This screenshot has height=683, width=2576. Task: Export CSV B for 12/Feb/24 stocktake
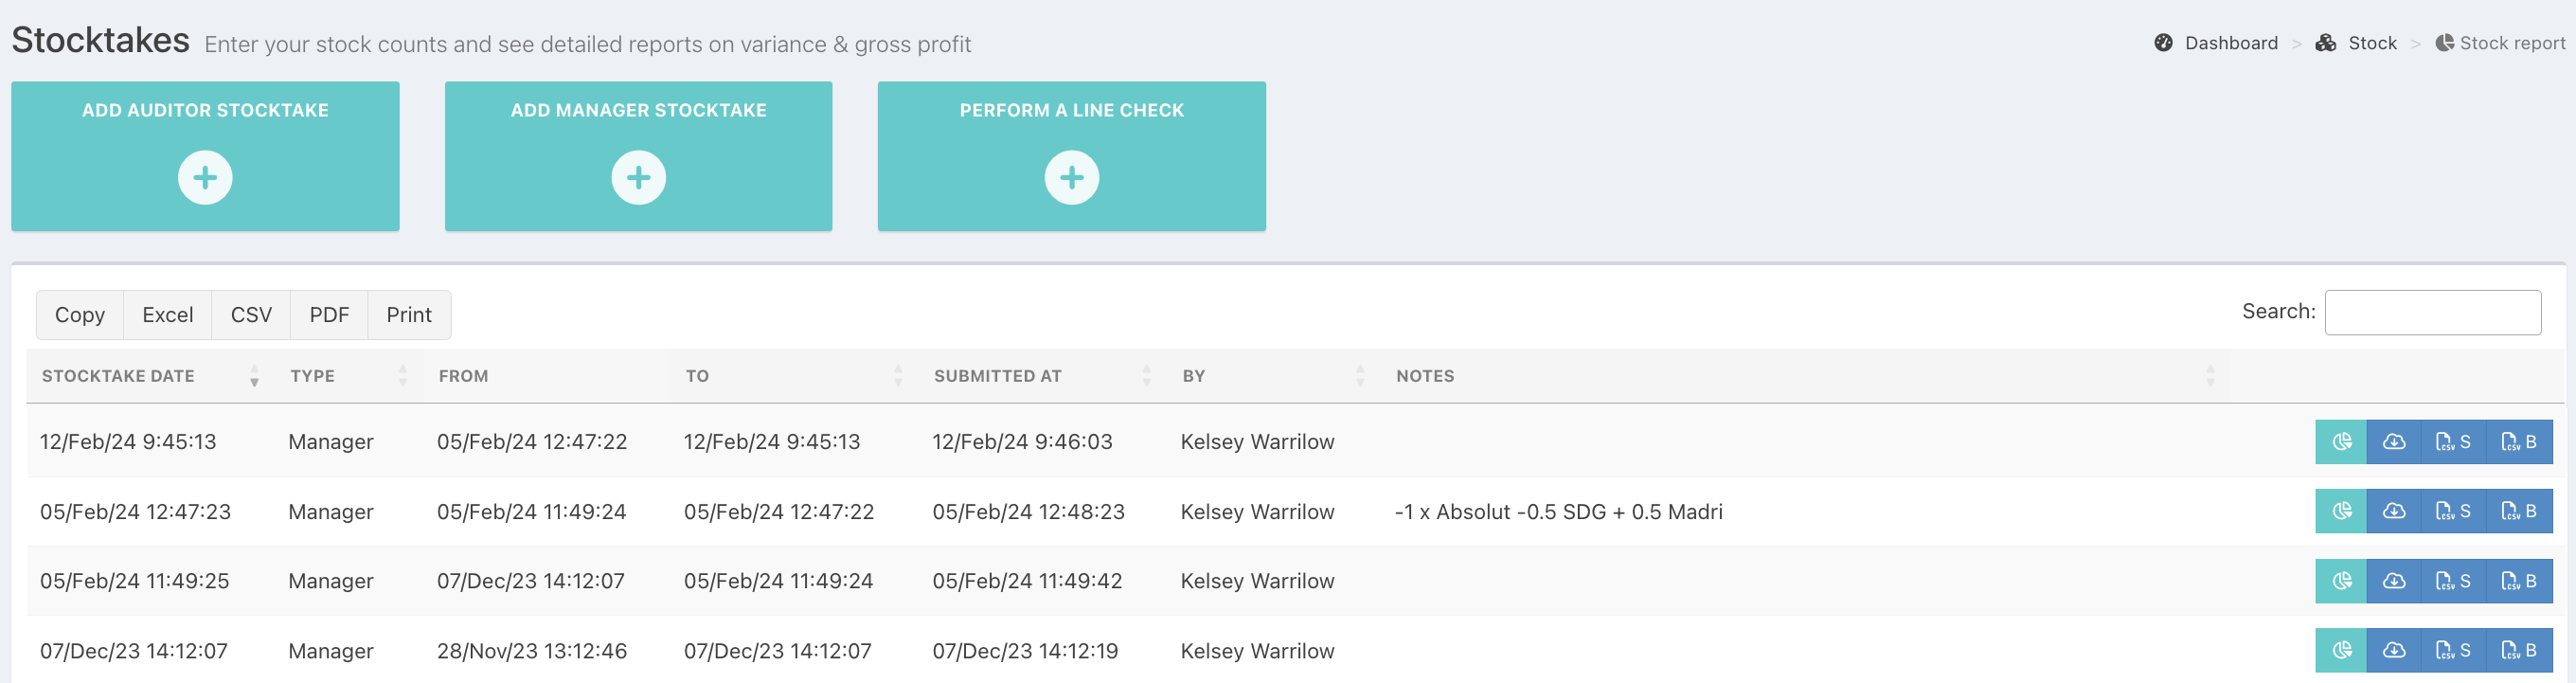point(2519,442)
